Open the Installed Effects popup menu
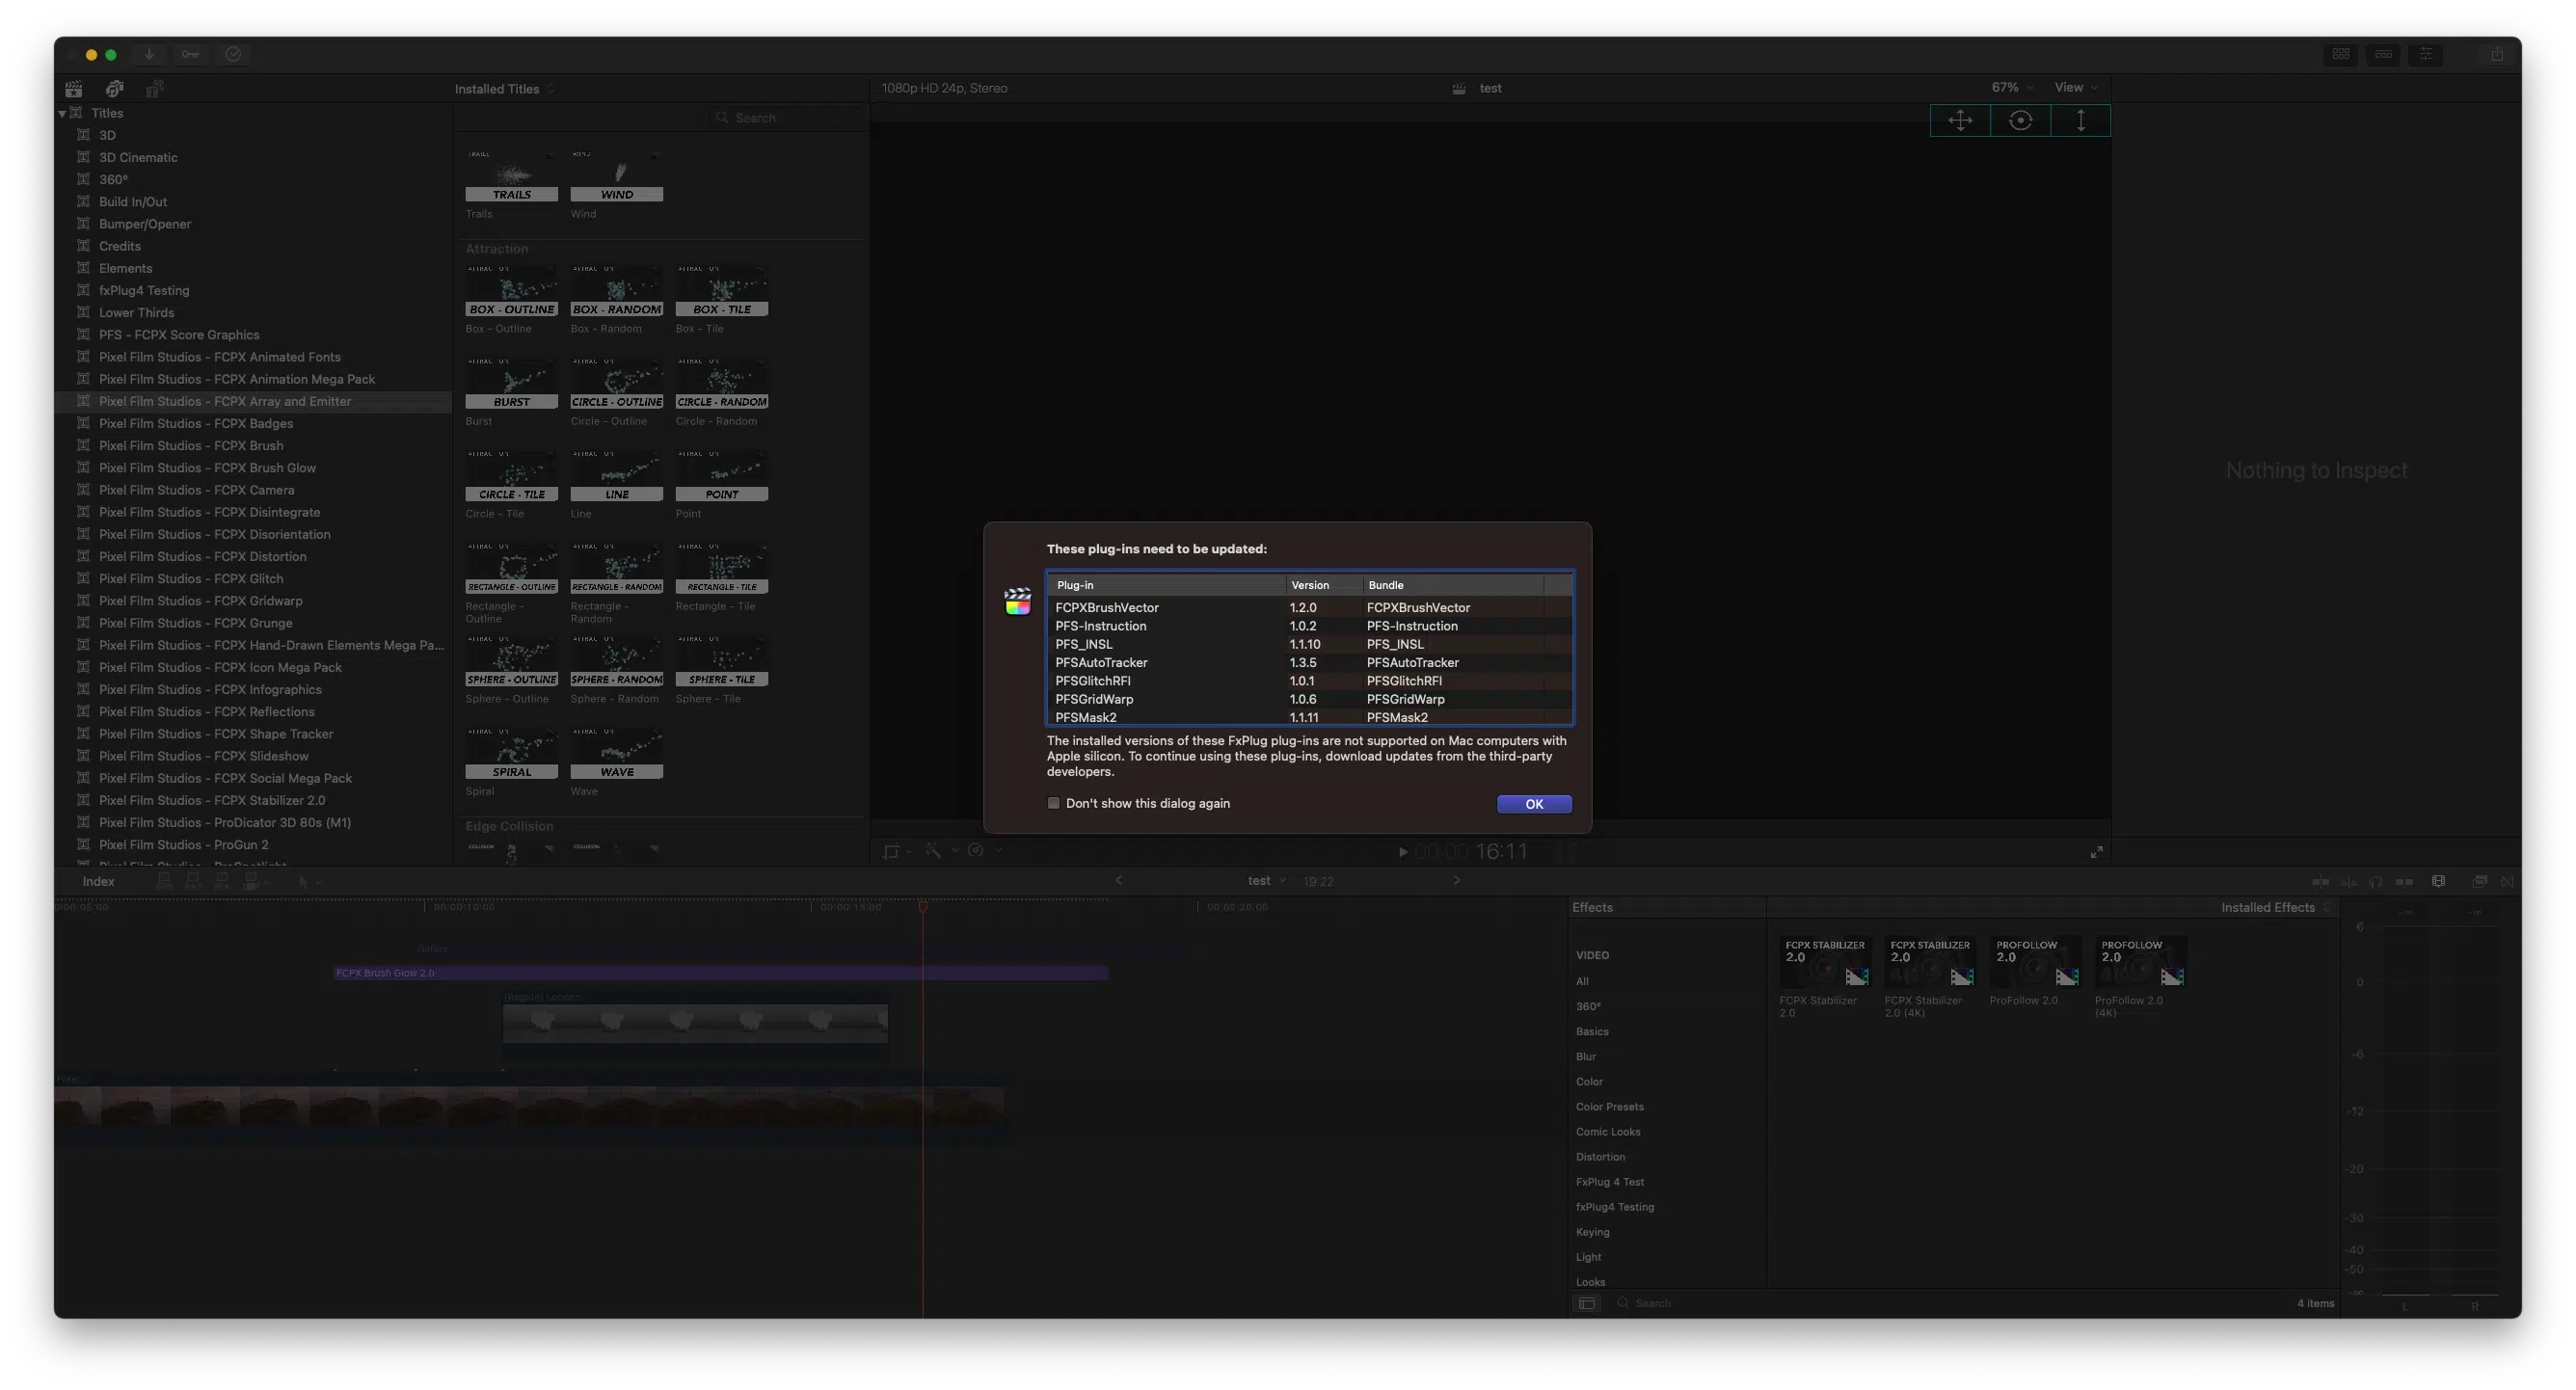Screen dimensions: 2576x1390 pyautogui.click(x=2275, y=908)
